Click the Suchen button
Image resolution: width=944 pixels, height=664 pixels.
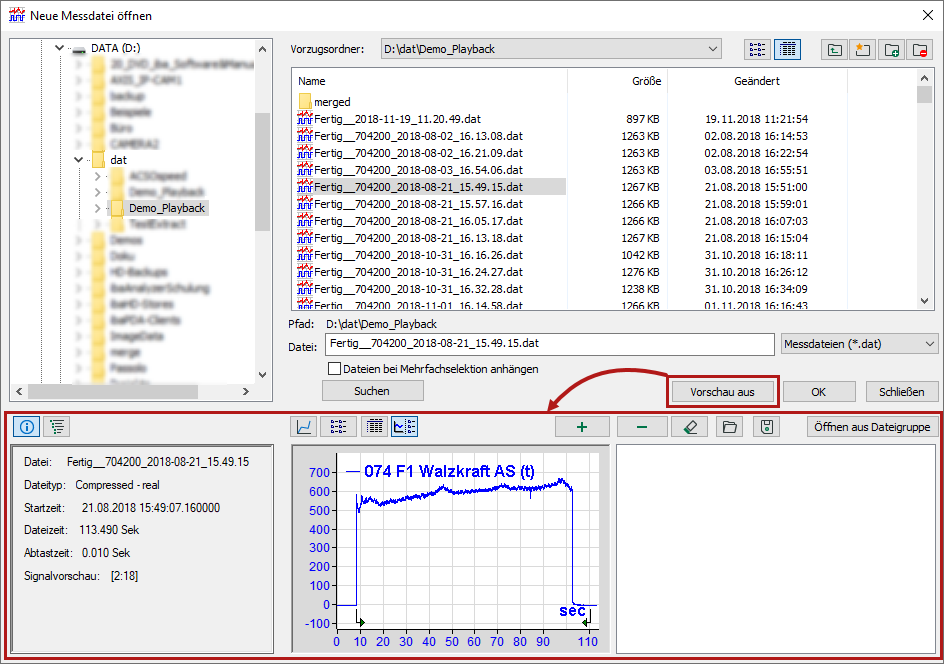point(373,391)
